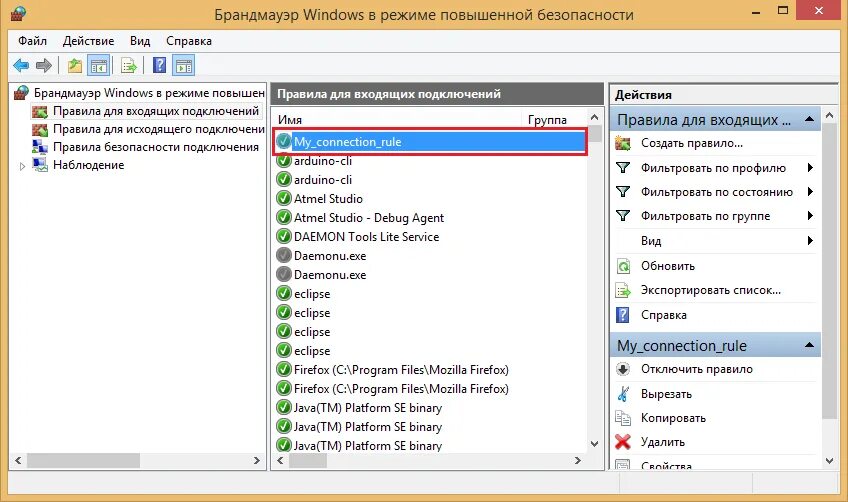Click Создать правило... action
The width and height of the screenshot is (848, 502).
(692, 143)
